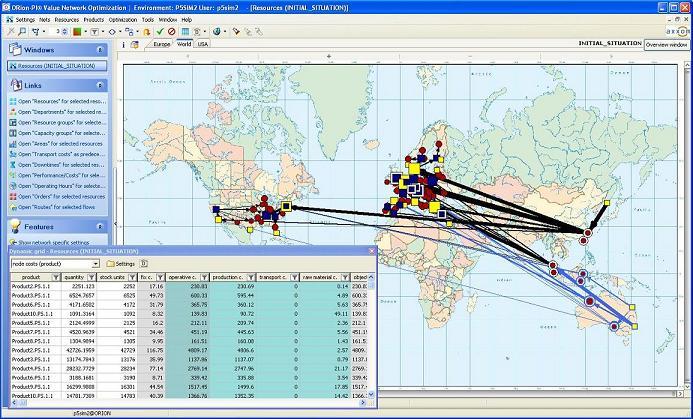Select Resources (INITIAL_SITUATION) window entry
This screenshot has height=419, width=693.
coord(57,66)
